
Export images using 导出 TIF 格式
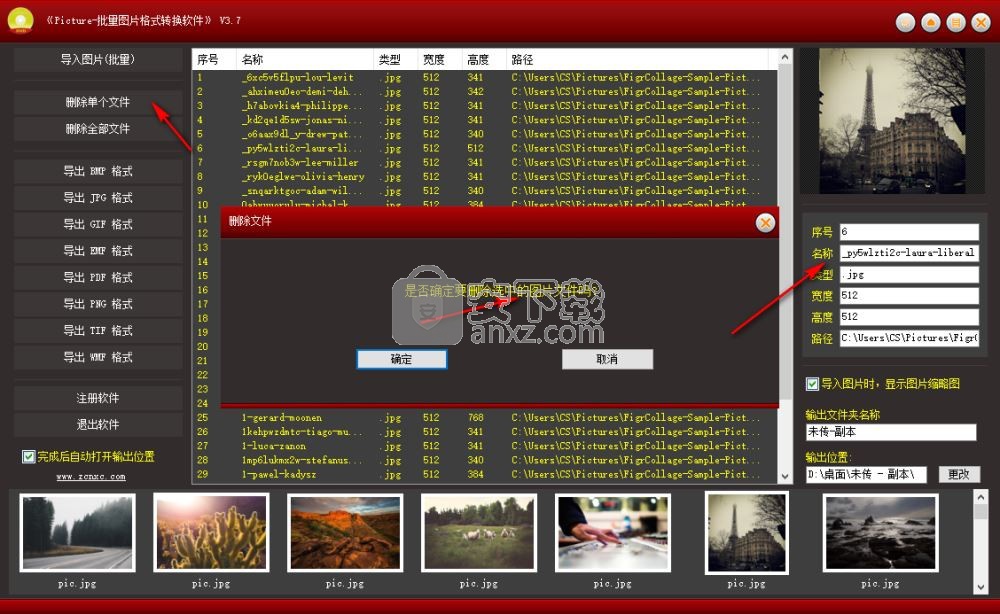point(98,330)
